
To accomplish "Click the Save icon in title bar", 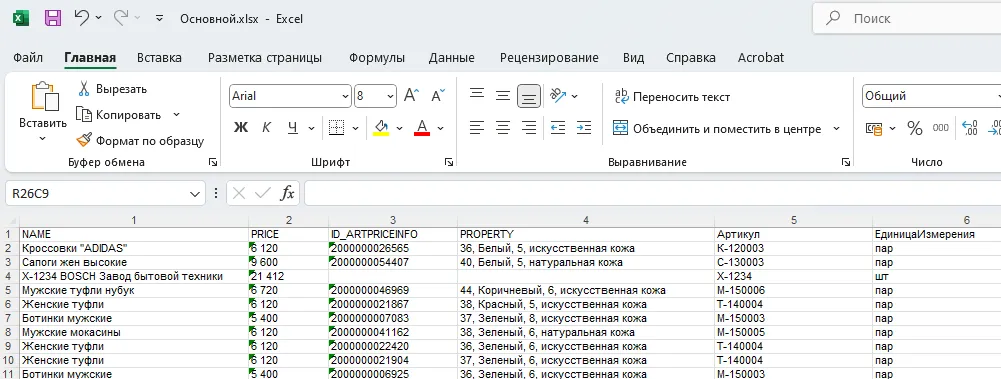I will [x=53, y=19].
